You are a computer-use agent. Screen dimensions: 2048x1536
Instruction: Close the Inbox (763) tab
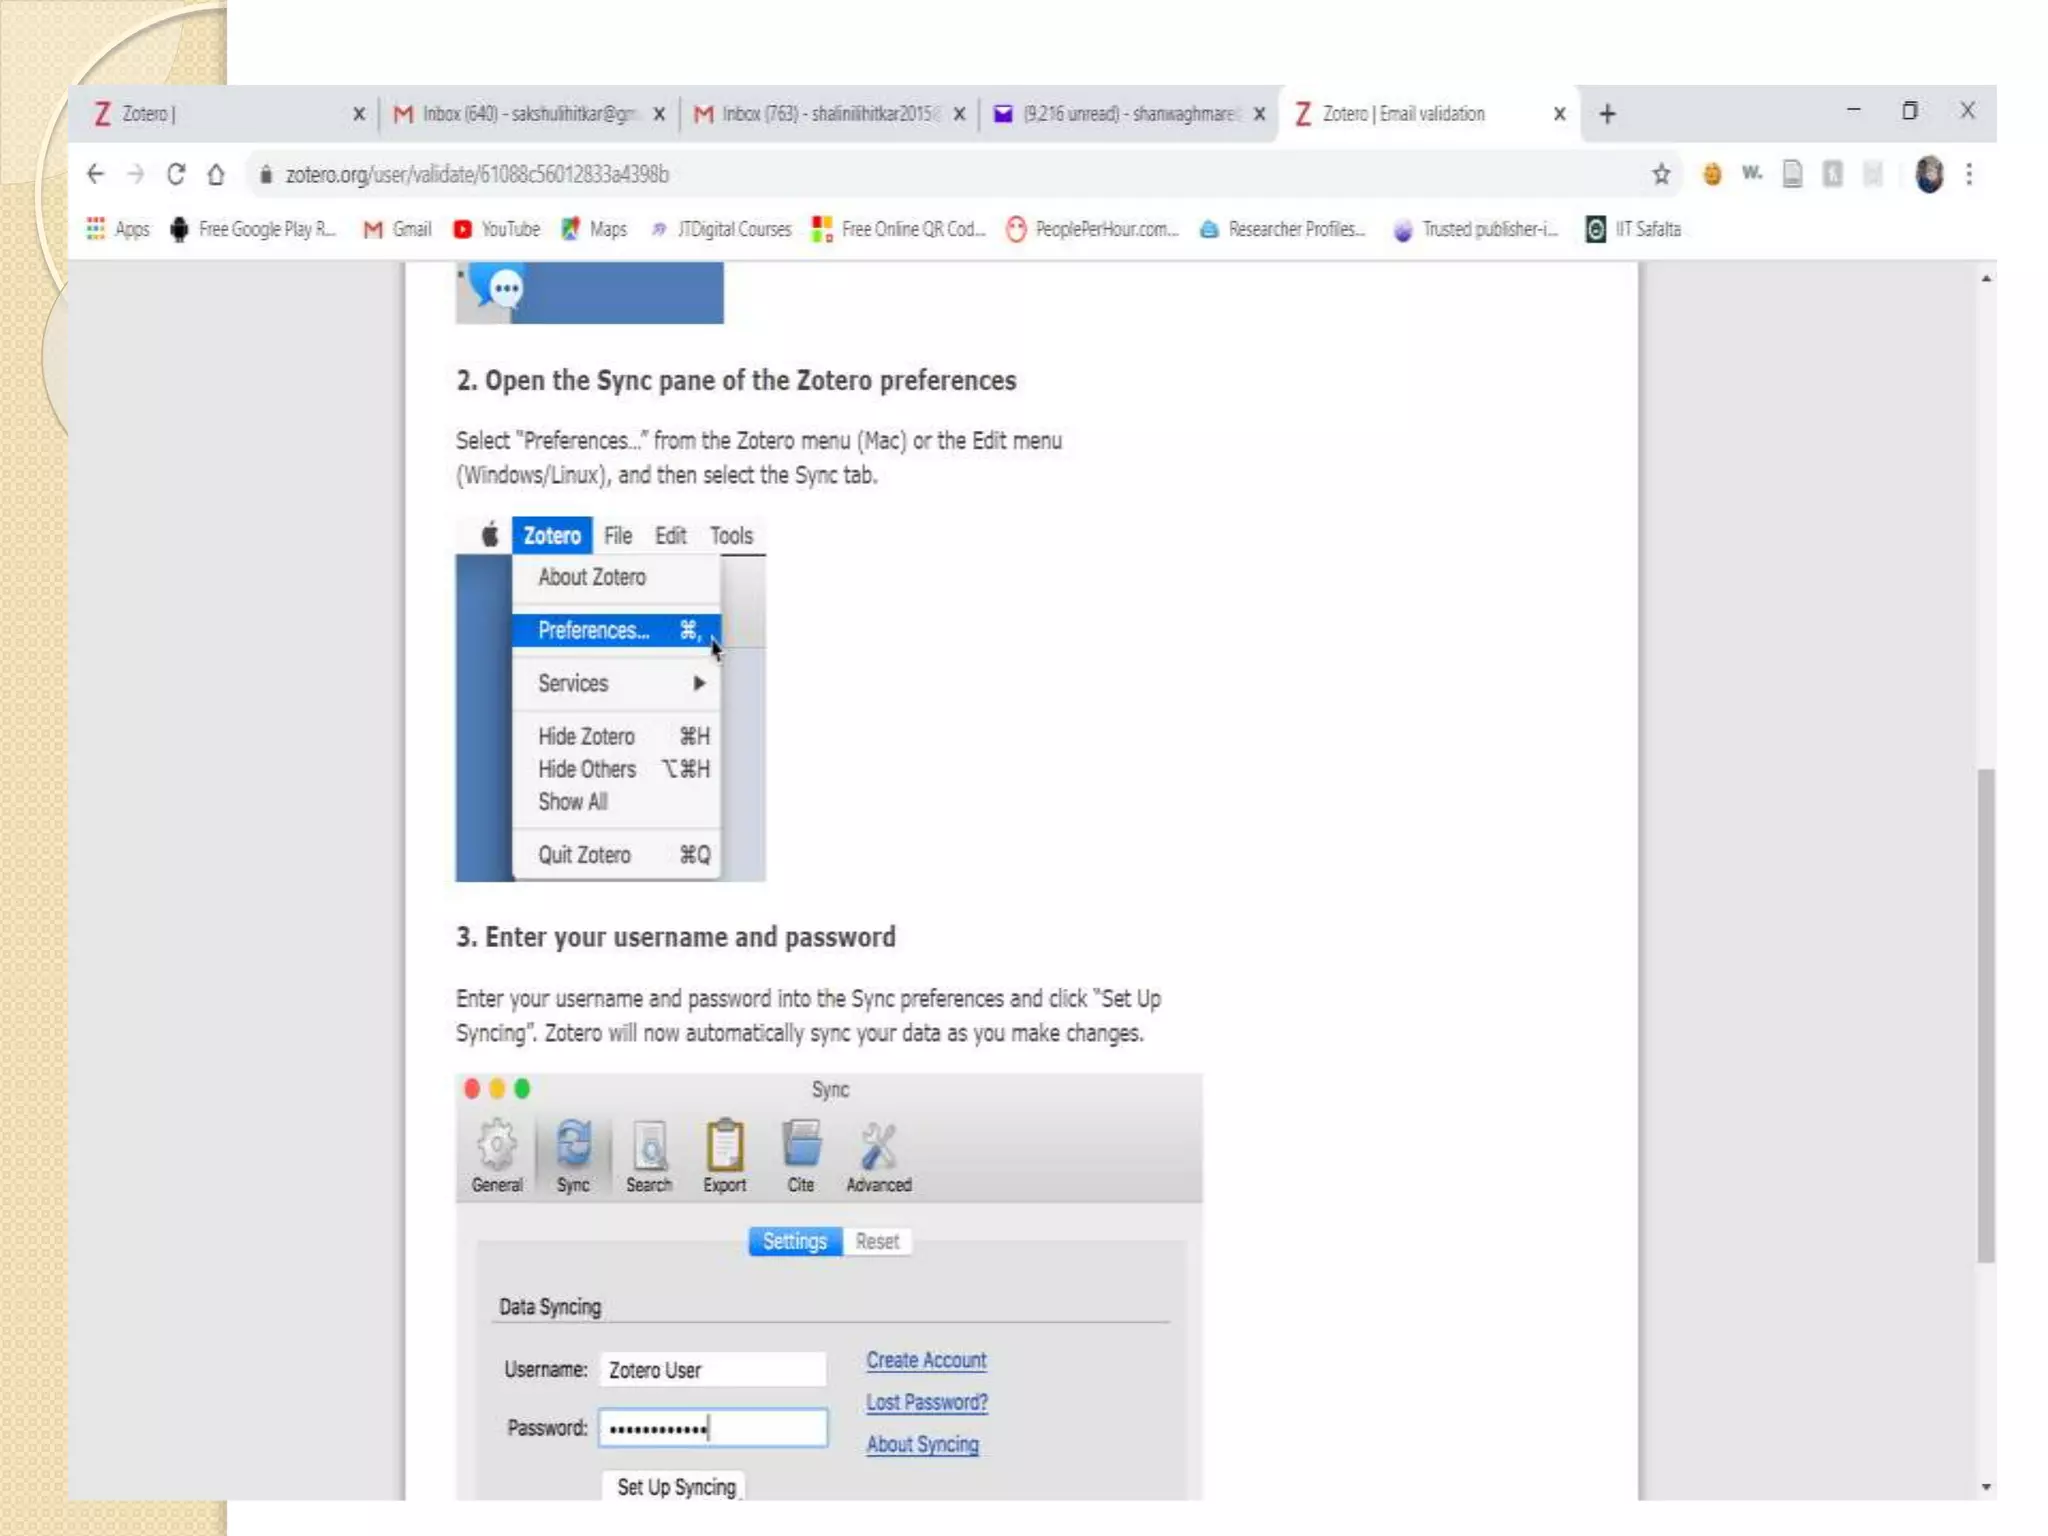(x=959, y=114)
